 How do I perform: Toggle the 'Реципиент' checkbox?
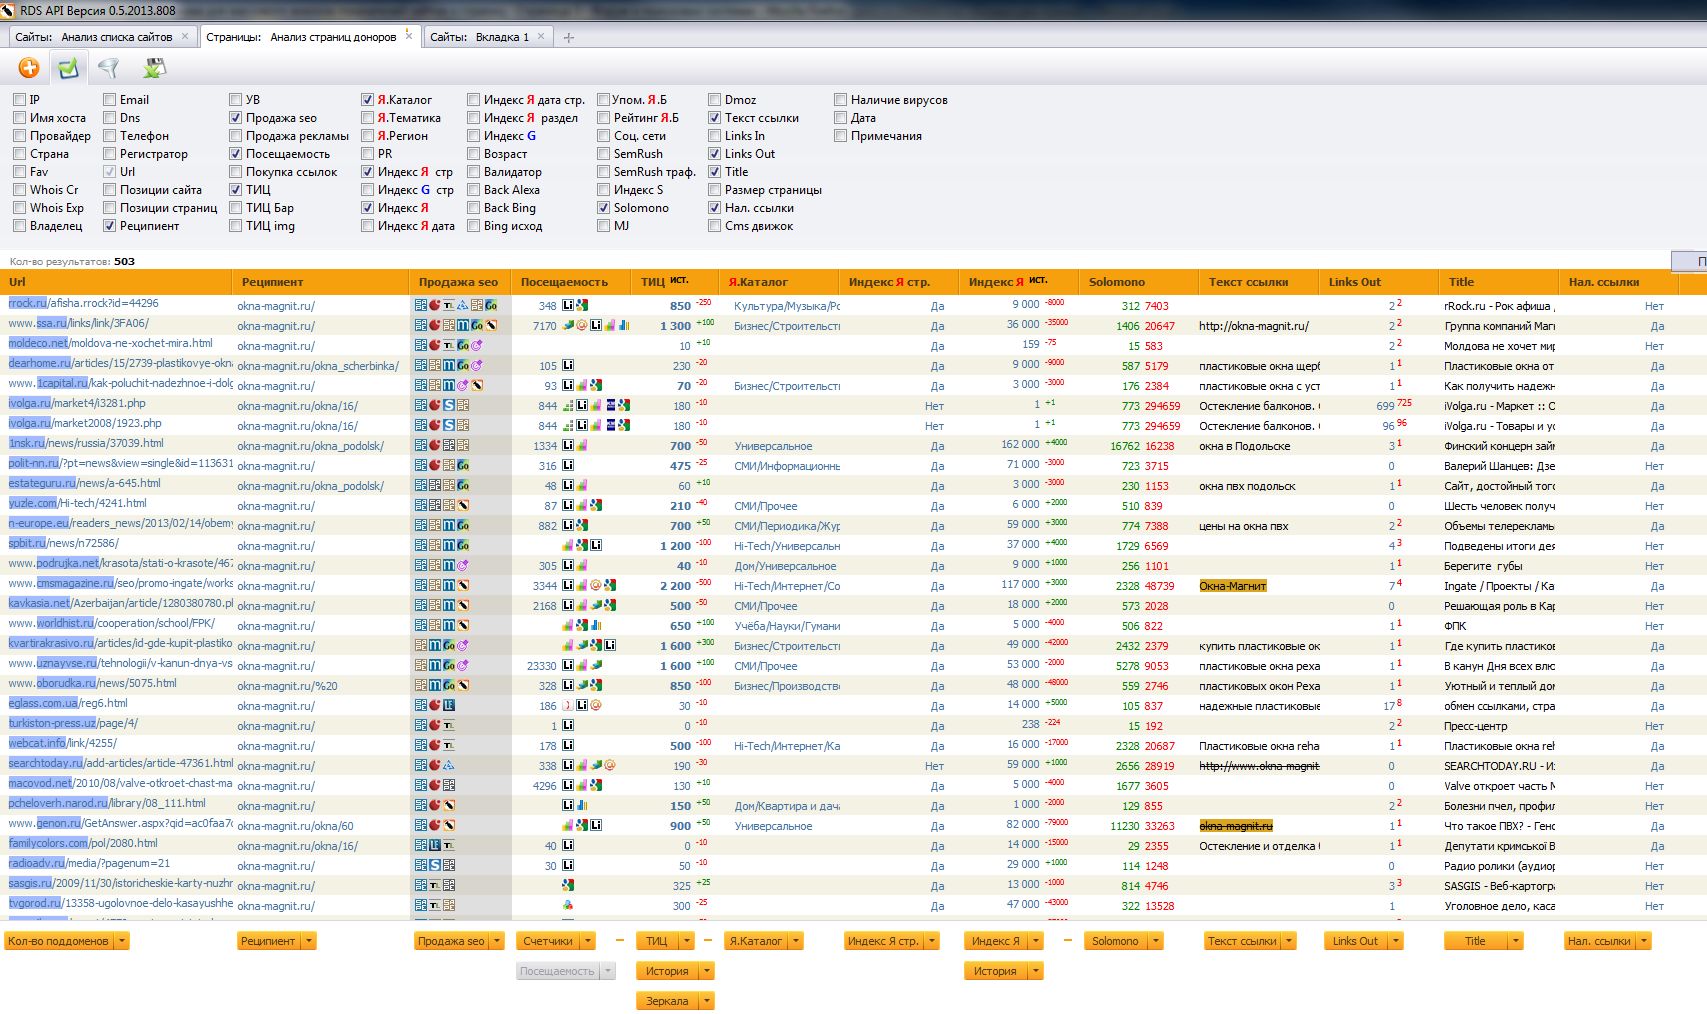109,226
